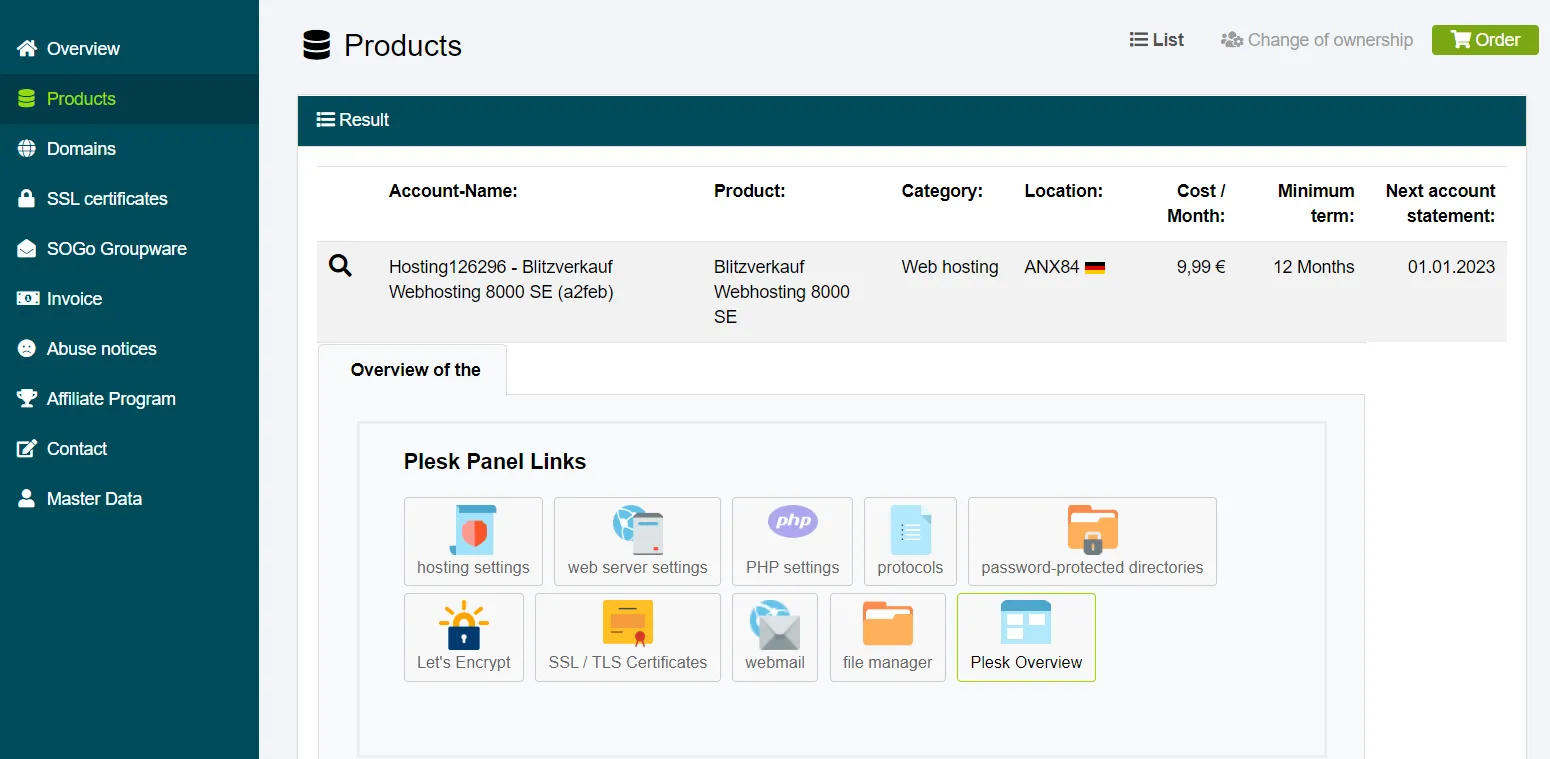Image resolution: width=1550 pixels, height=759 pixels.
Task: Click the 12 Months term value
Action: click(x=1314, y=267)
